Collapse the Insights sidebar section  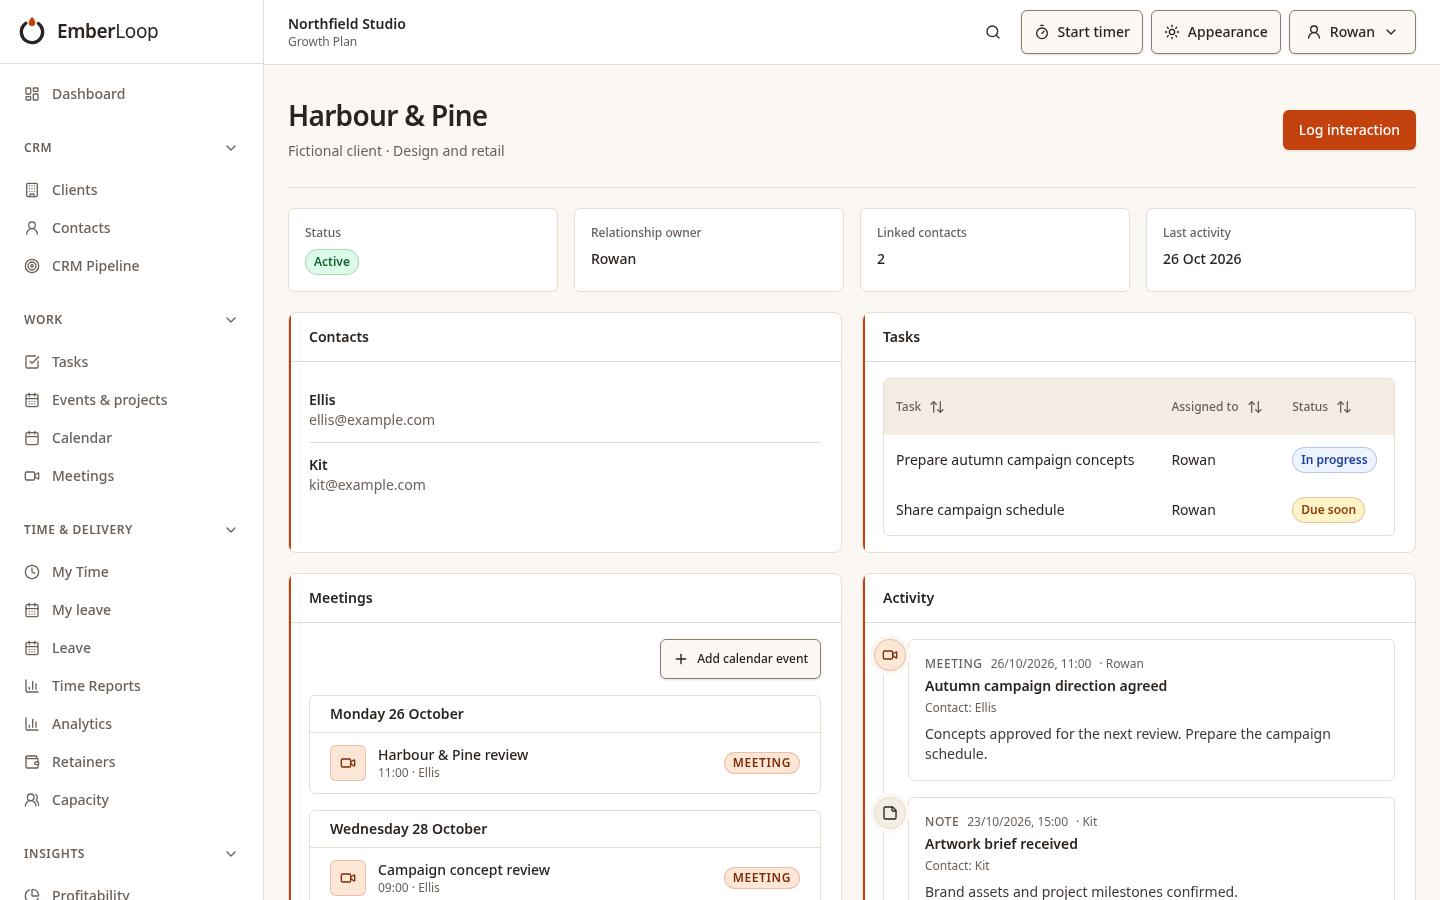pos(231,854)
